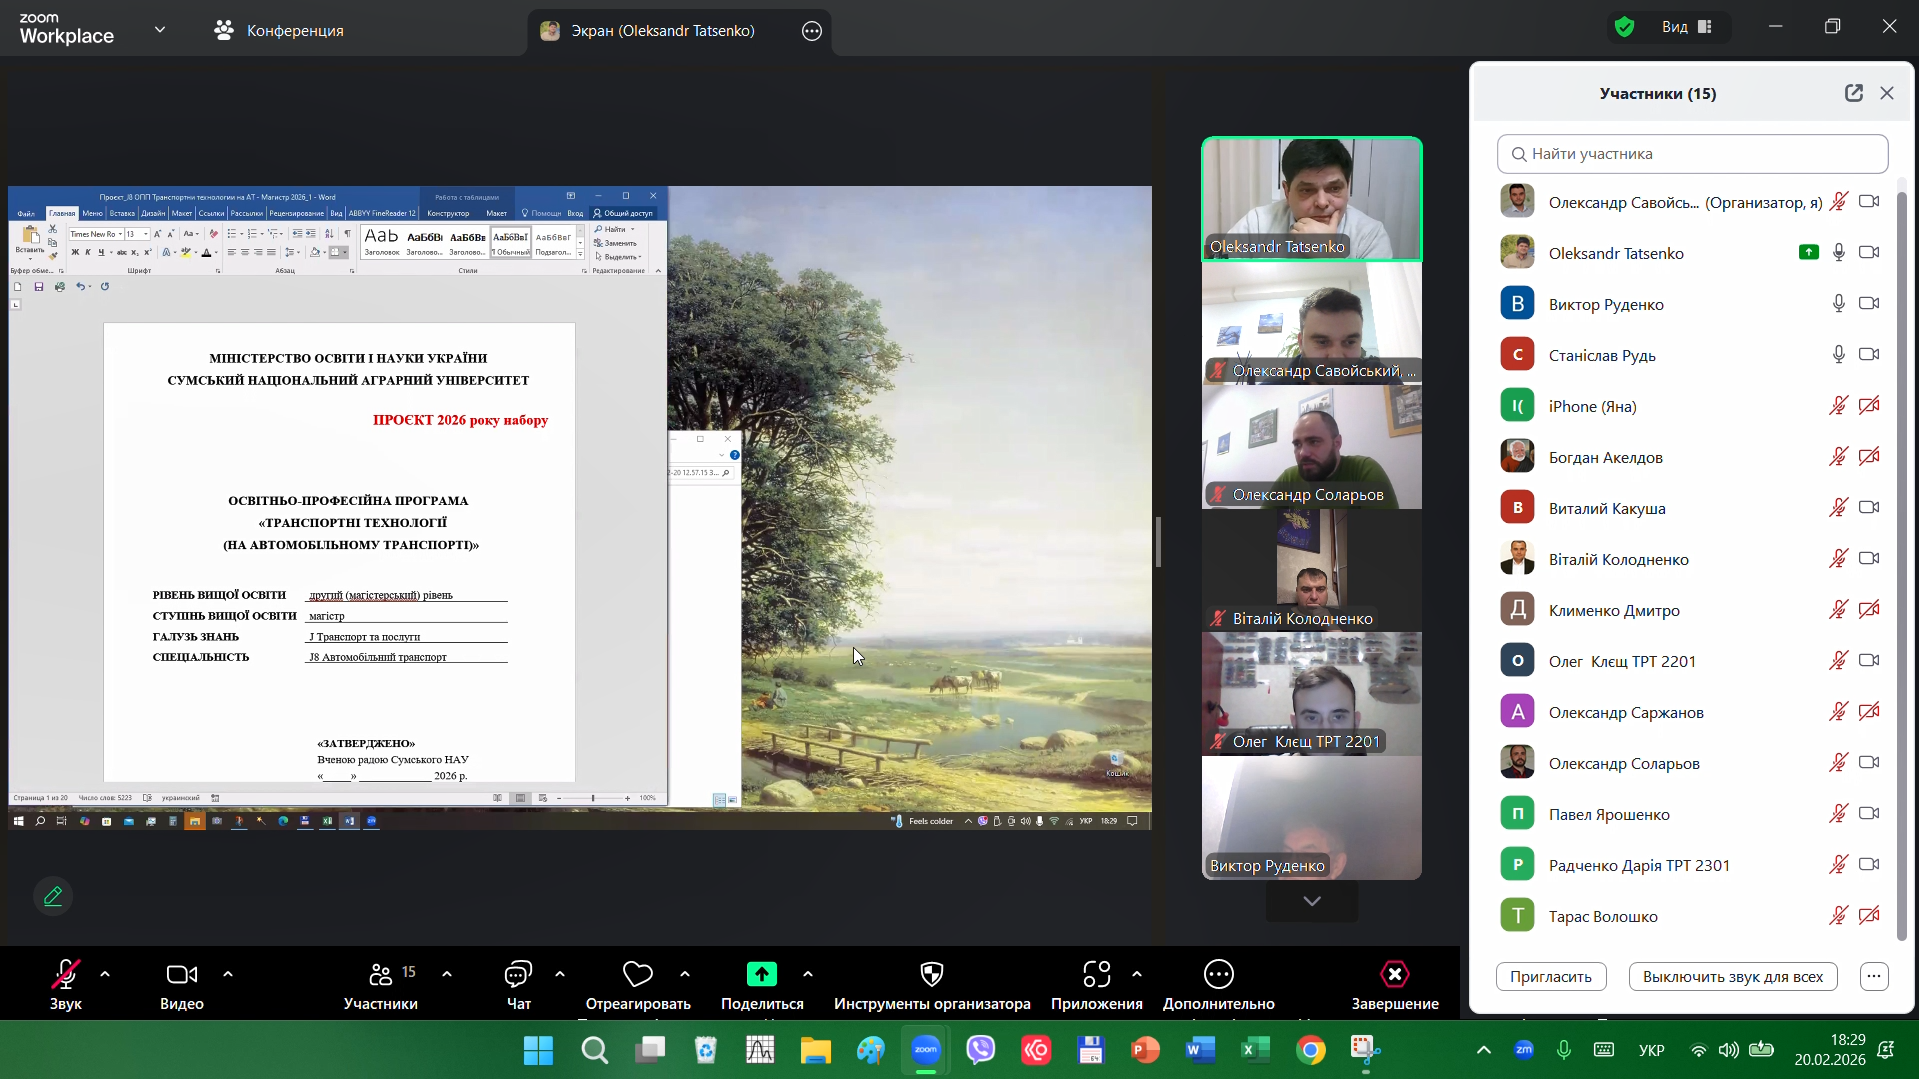
Task: Open the annotation pencil icon
Action: 53,897
